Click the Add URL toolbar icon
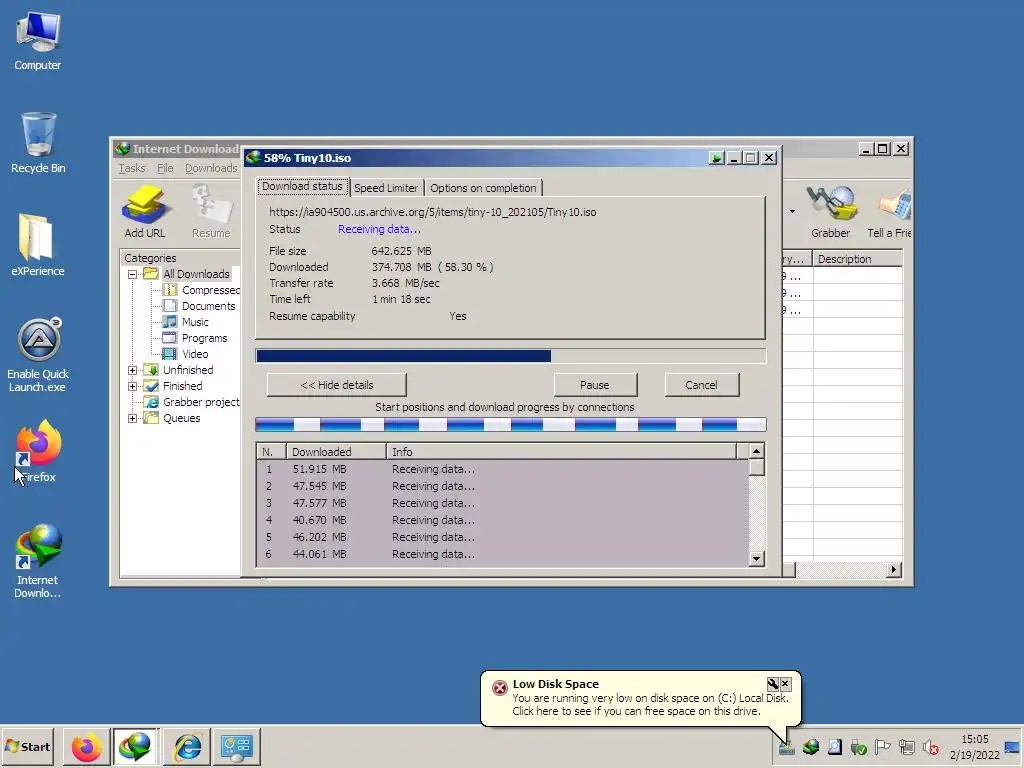Screen dimensions: 1024x768 (145, 211)
